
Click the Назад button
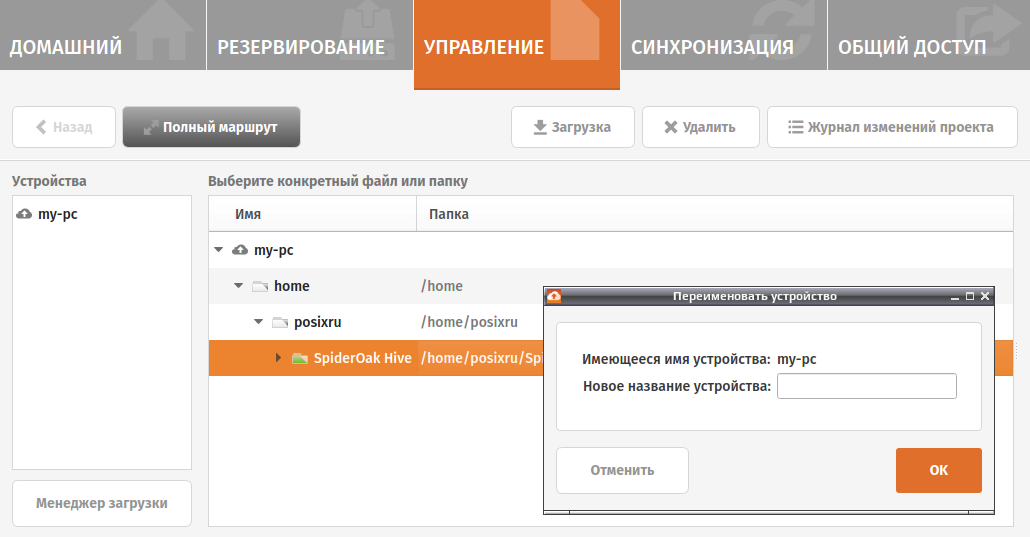(64, 127)
